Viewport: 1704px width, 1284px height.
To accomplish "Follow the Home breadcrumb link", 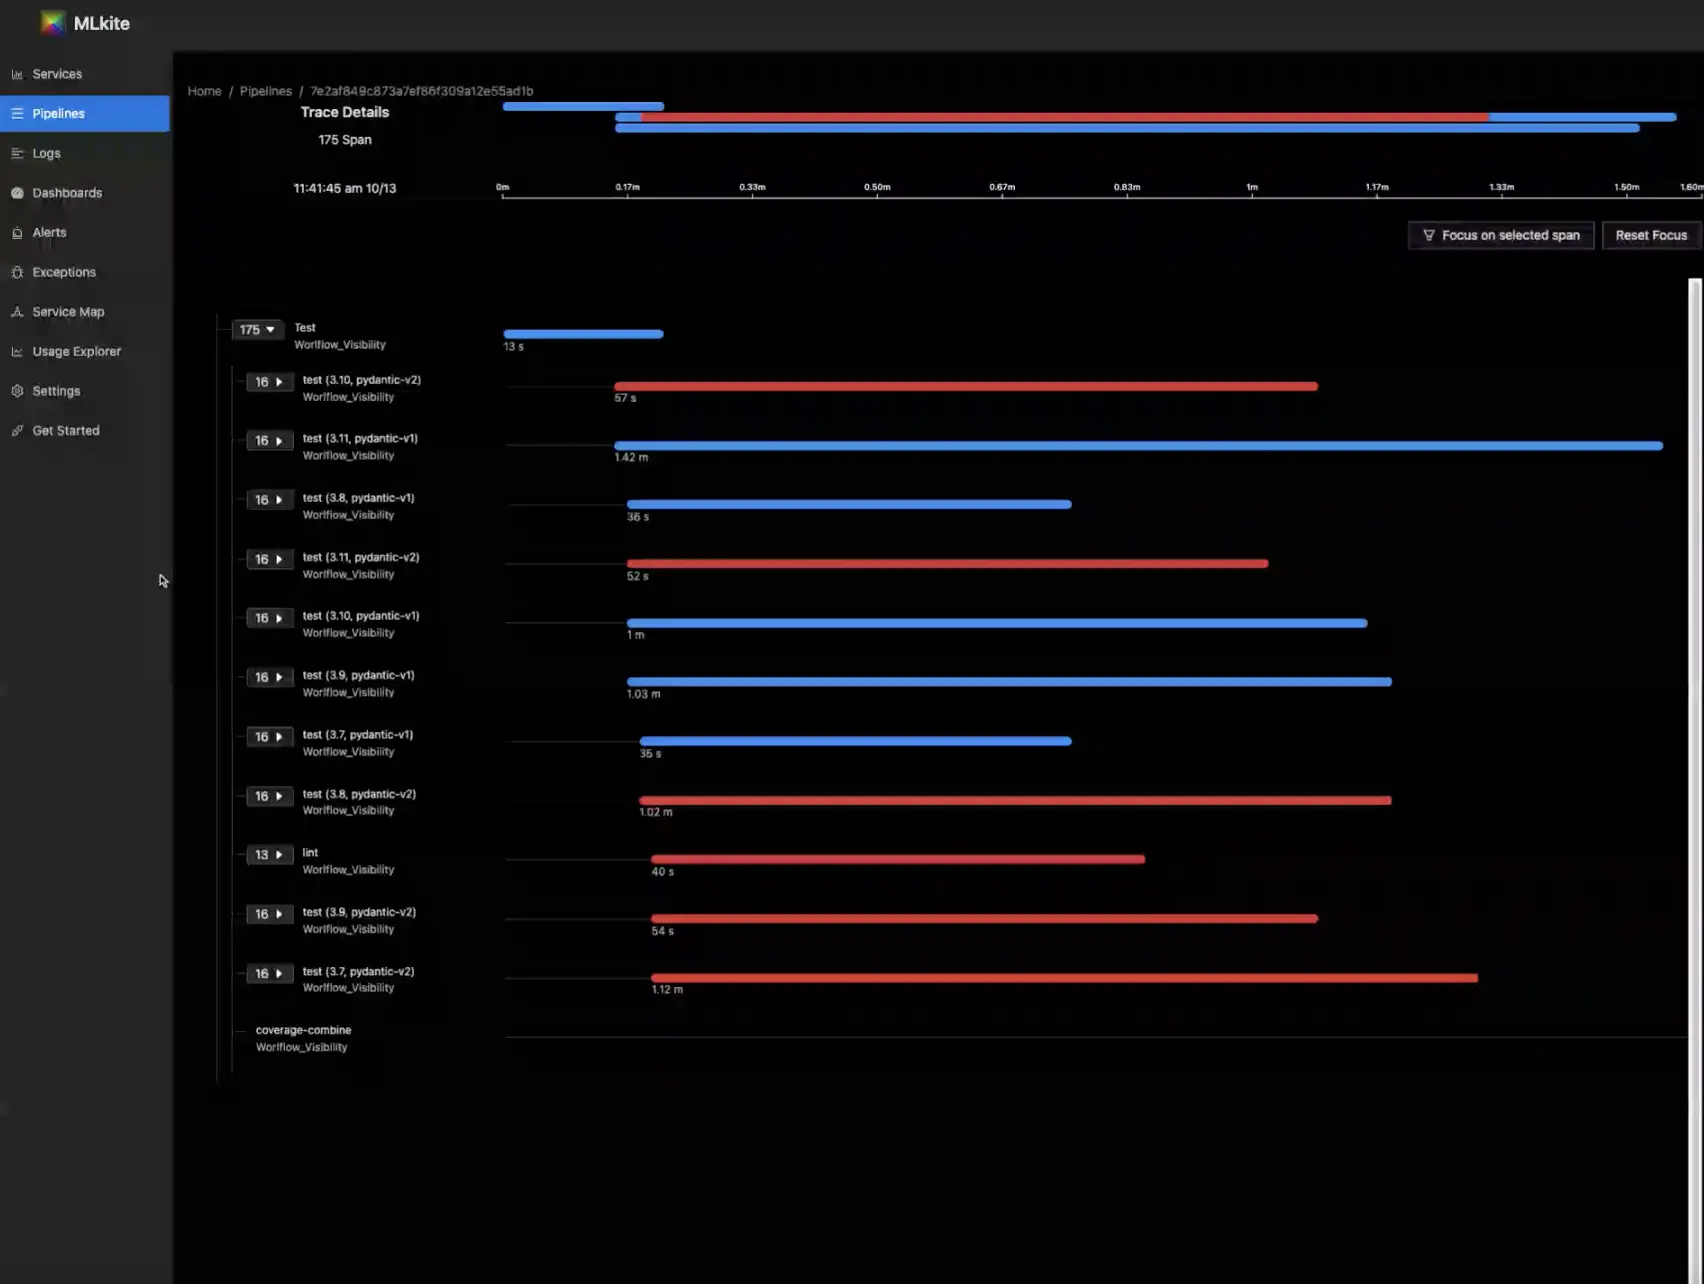I will pos(204,91).
